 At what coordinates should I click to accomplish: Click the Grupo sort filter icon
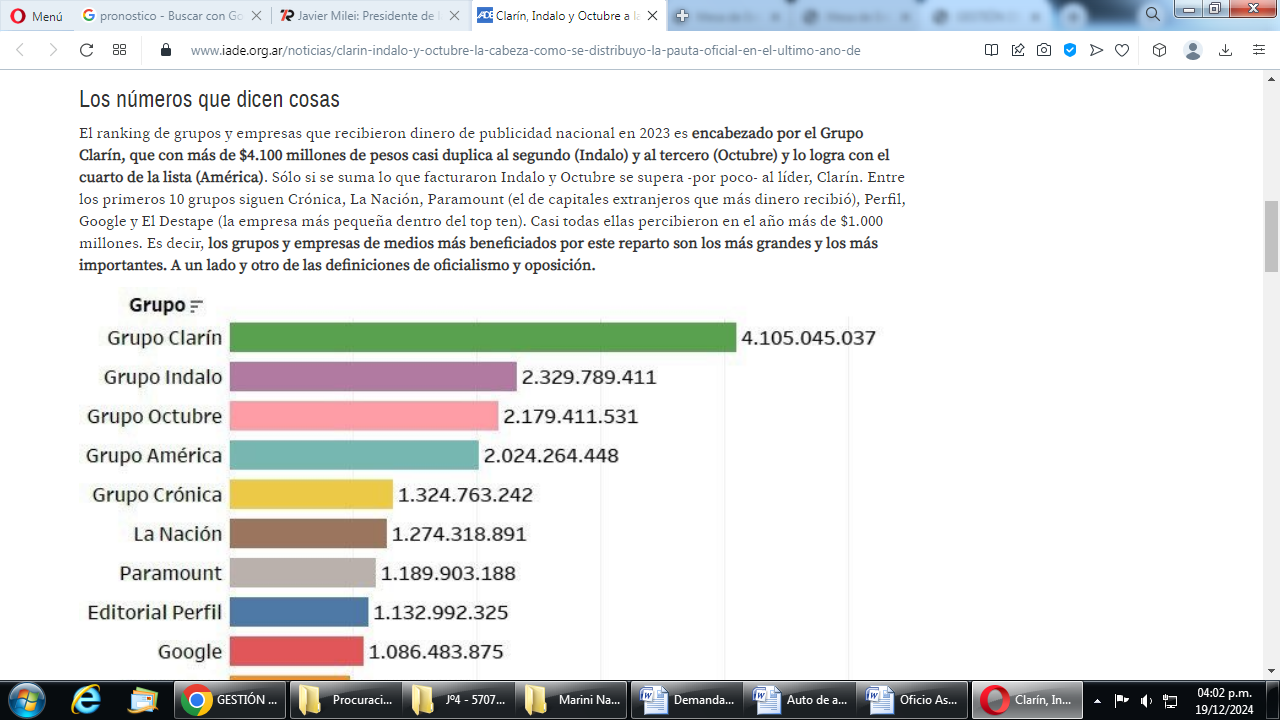pos(197,307)
